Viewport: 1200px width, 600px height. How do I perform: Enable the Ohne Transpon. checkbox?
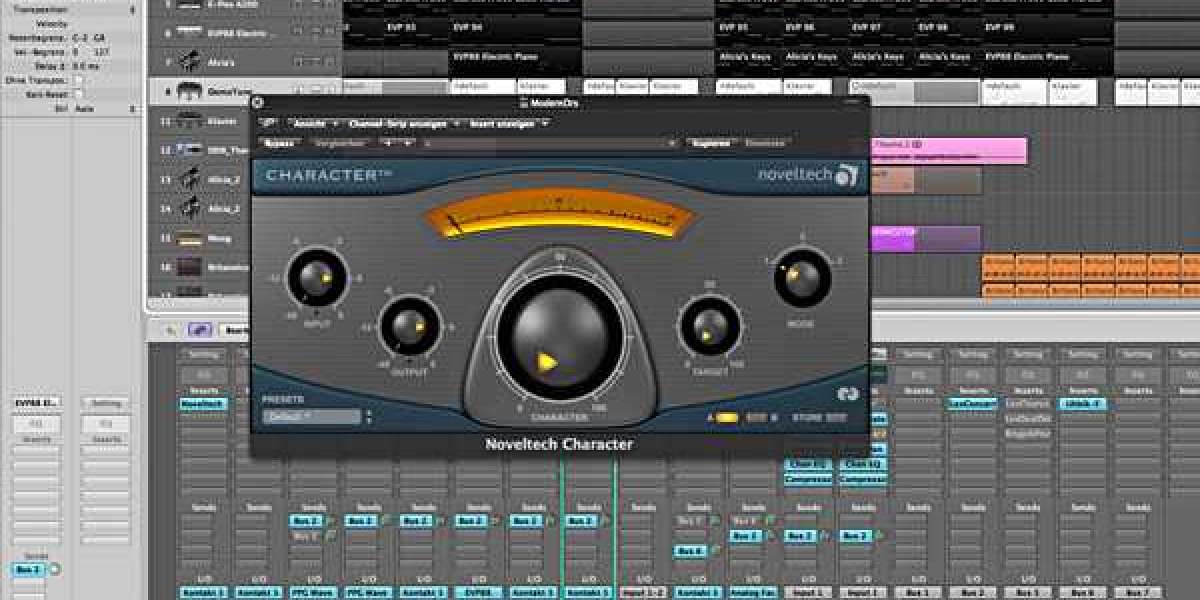pyautogui.click(x=80, y=79)
